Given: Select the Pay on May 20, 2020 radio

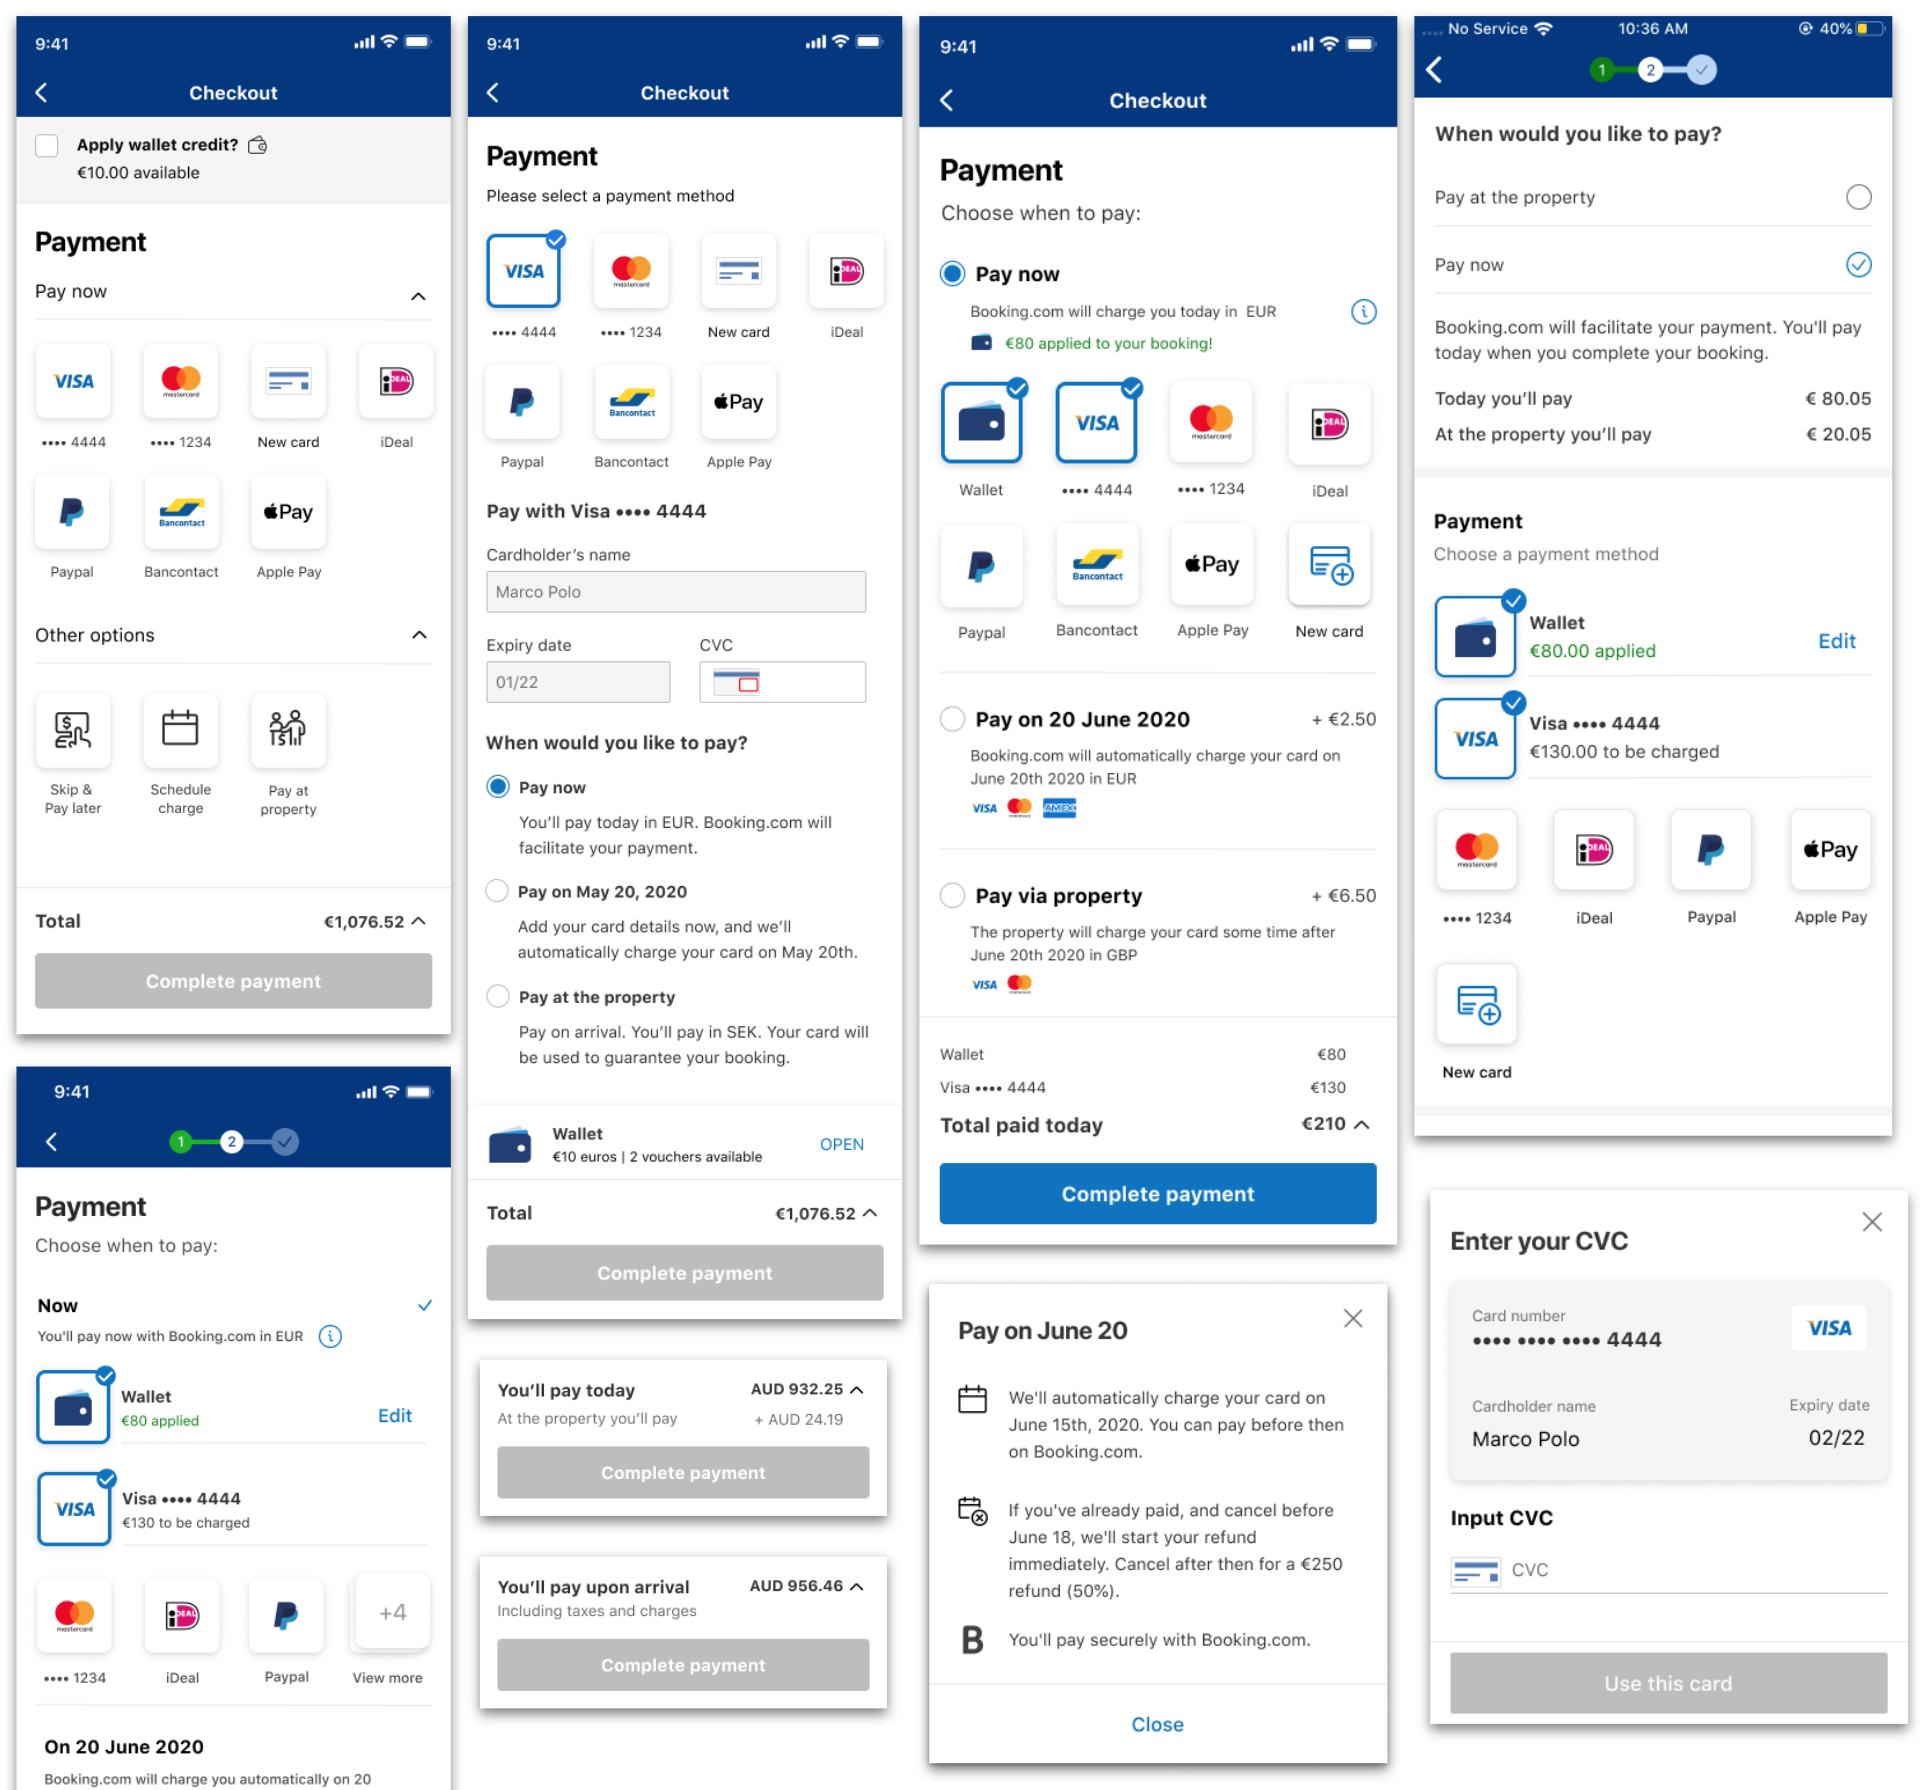Looking at the screenshot, I should coord(497,891).
